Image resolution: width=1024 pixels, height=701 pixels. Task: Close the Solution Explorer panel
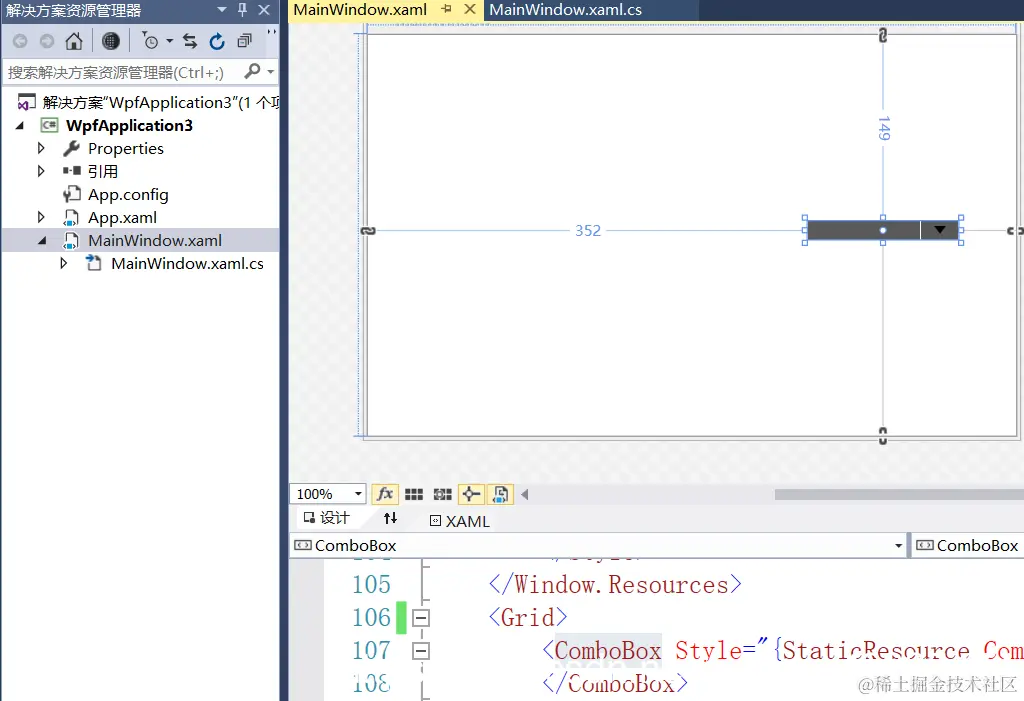coord(264,10)
